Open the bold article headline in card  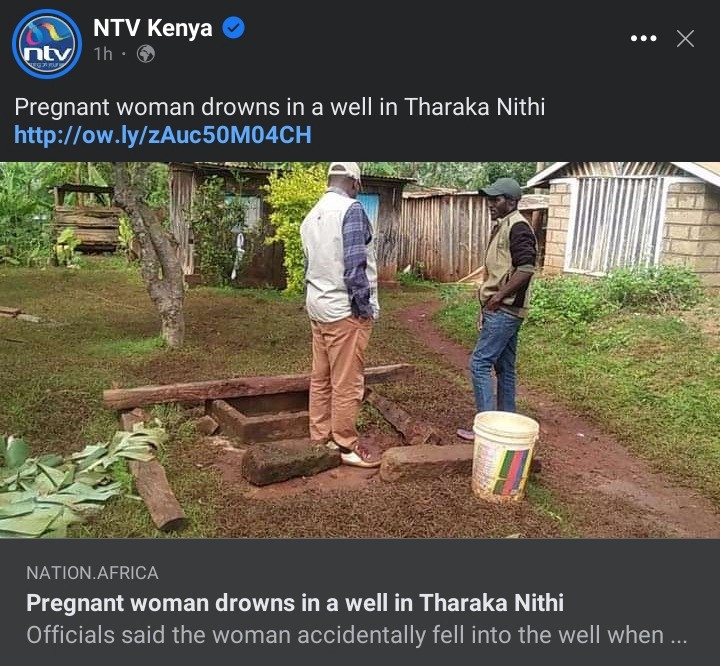click(x=295, y=603)
